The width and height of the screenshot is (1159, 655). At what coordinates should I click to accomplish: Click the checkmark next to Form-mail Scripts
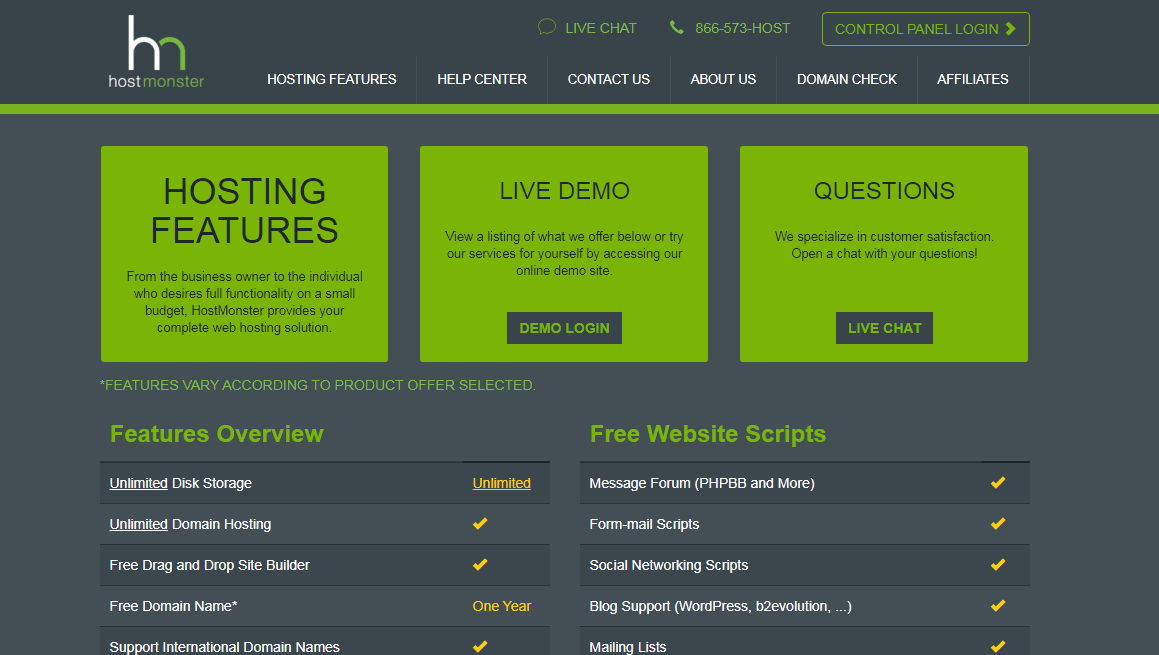(997, 523)
